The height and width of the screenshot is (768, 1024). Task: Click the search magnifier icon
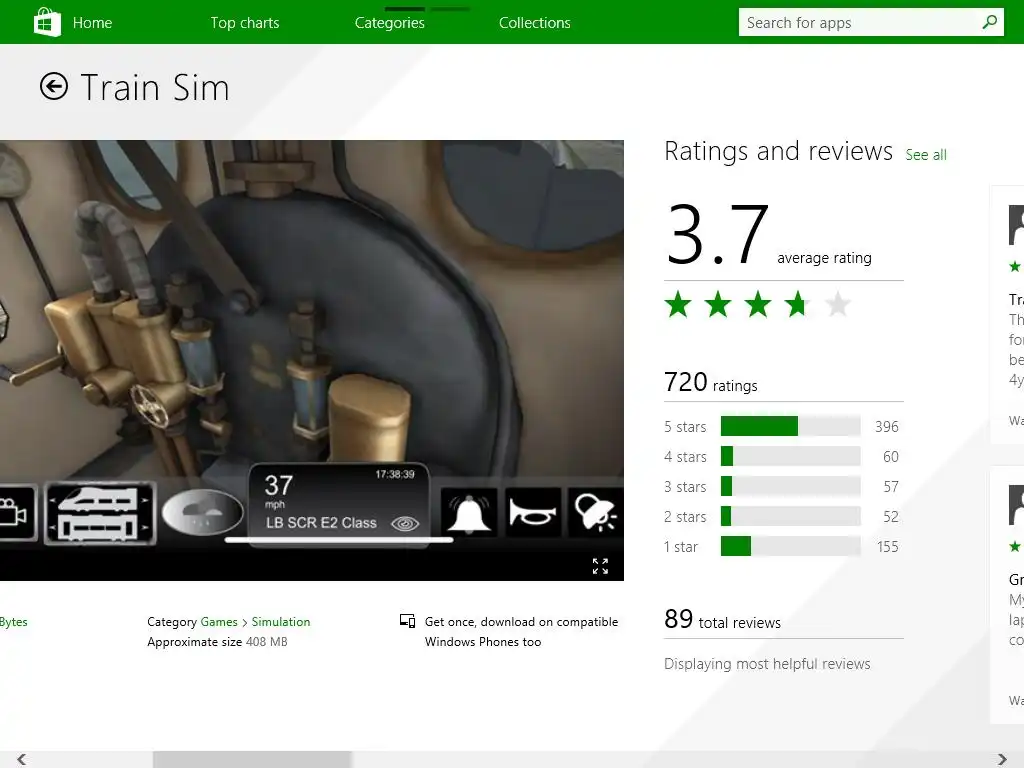click(989, 22)
